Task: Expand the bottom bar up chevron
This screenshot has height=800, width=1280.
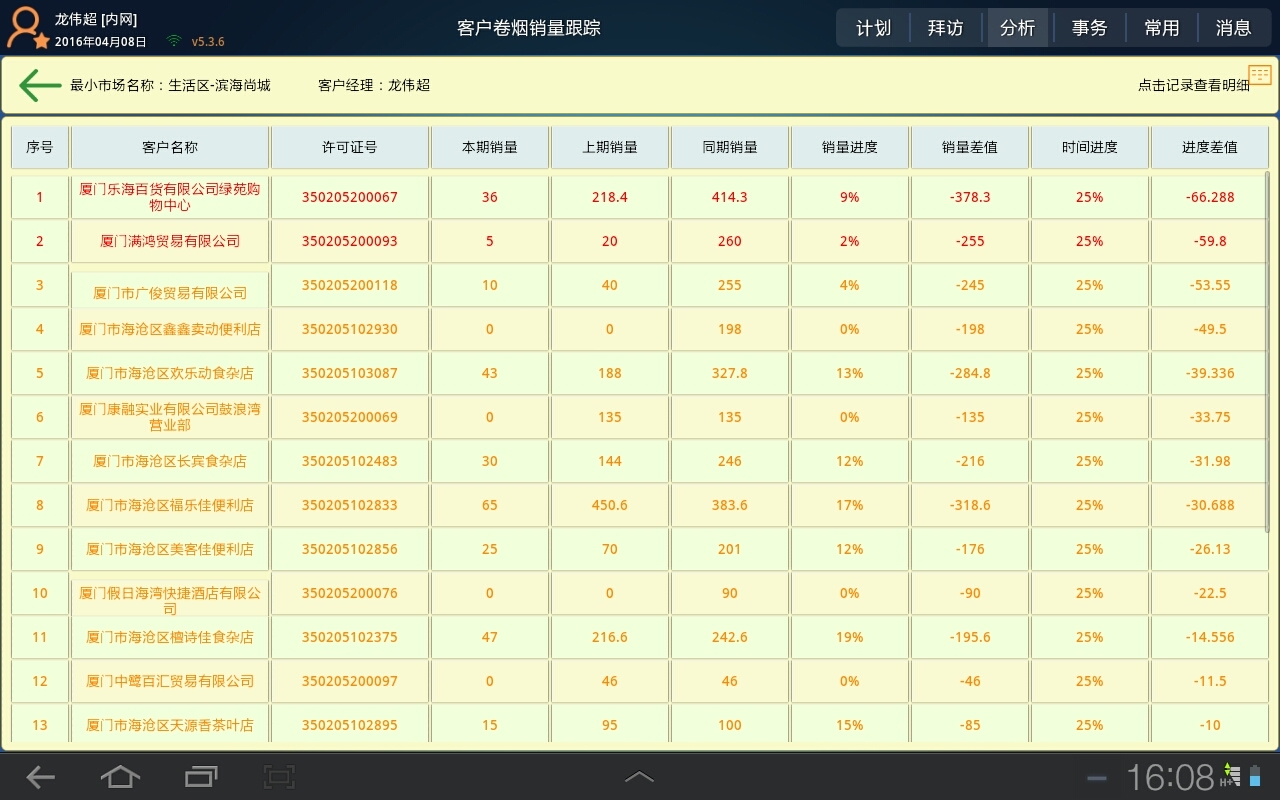Action: 640,777
